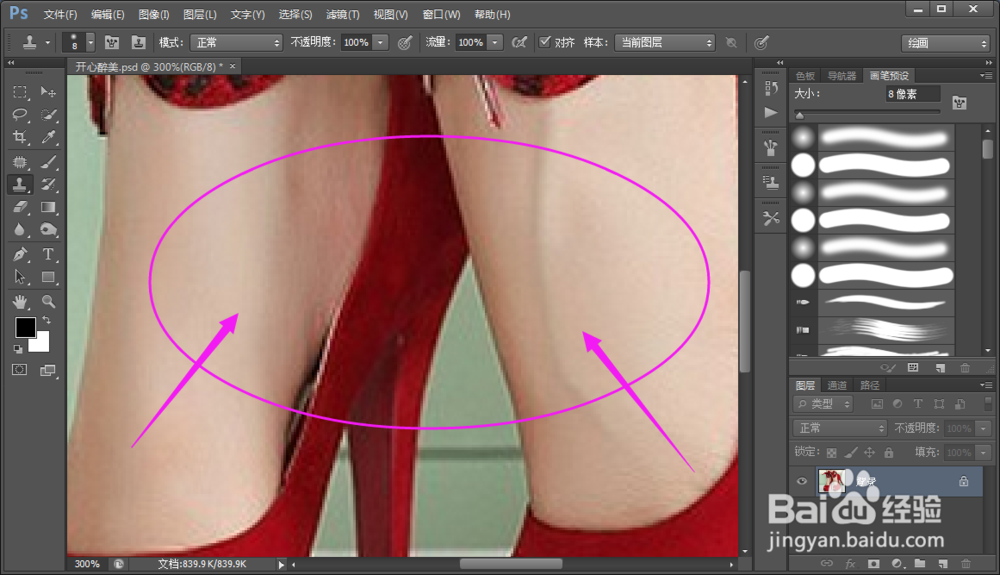Select the History Brush tool
Screen dimensions: 1000x575
point(48,184)
